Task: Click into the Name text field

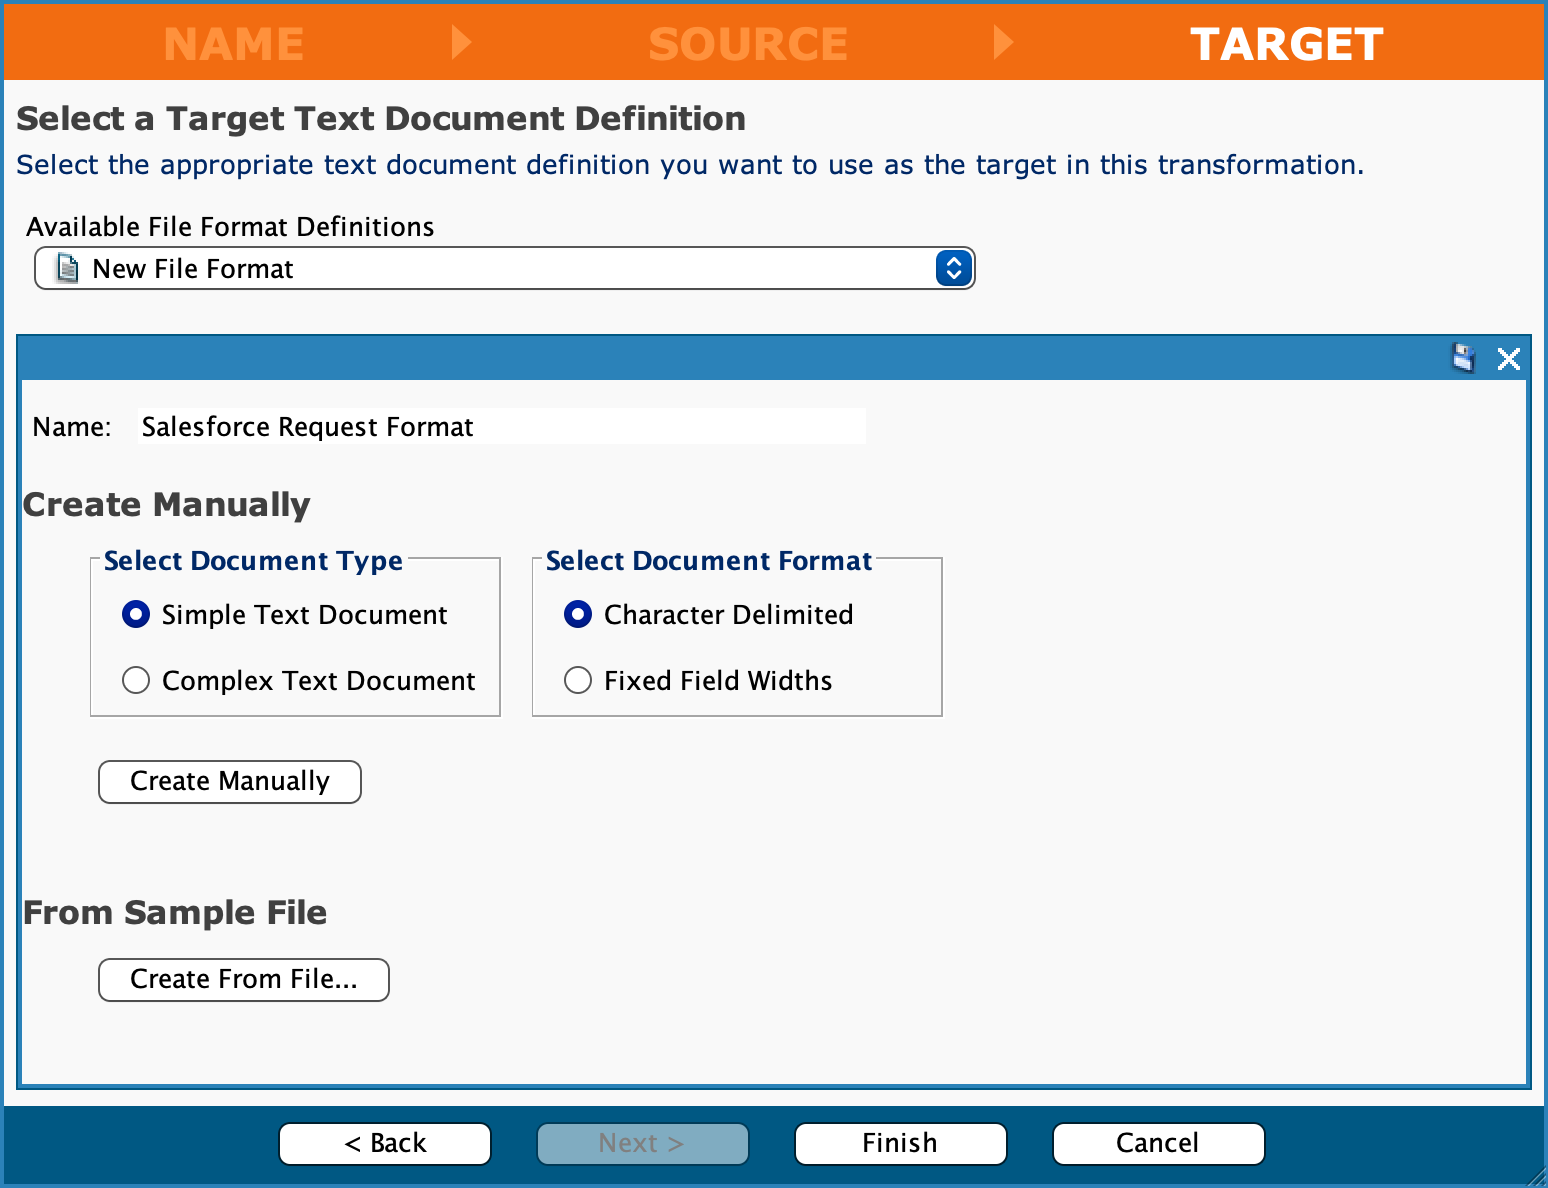Action: [x=501, y=427]
